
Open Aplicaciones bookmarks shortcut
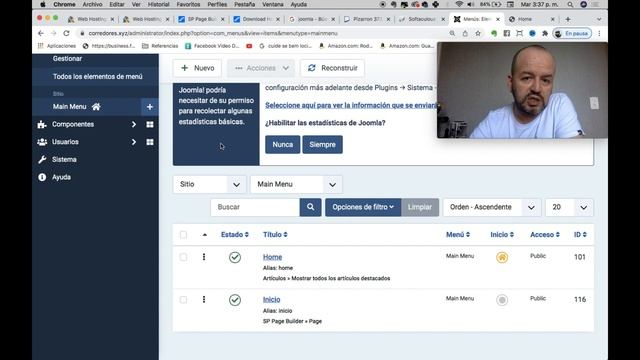tap(57, 46)
